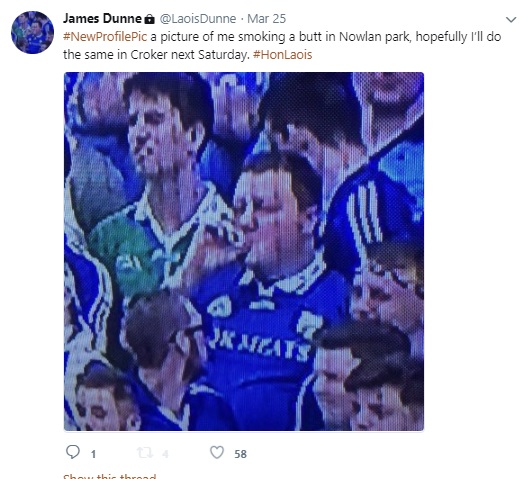The width and height of the screenshot is (529, 479).
Task: Click the like count of 58
Action: [x=241, y=454]
